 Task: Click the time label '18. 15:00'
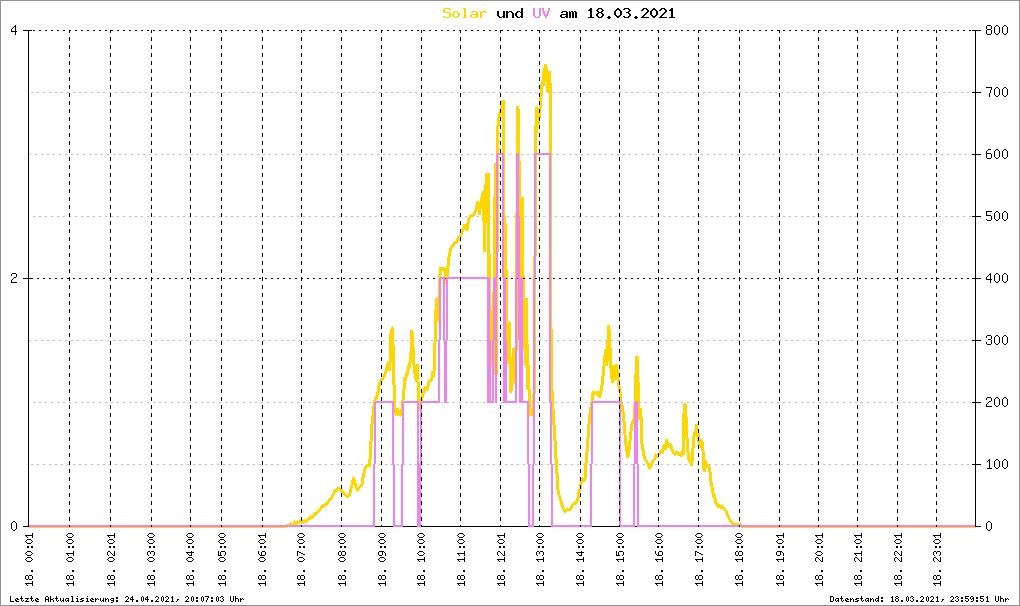coord(620,560)
